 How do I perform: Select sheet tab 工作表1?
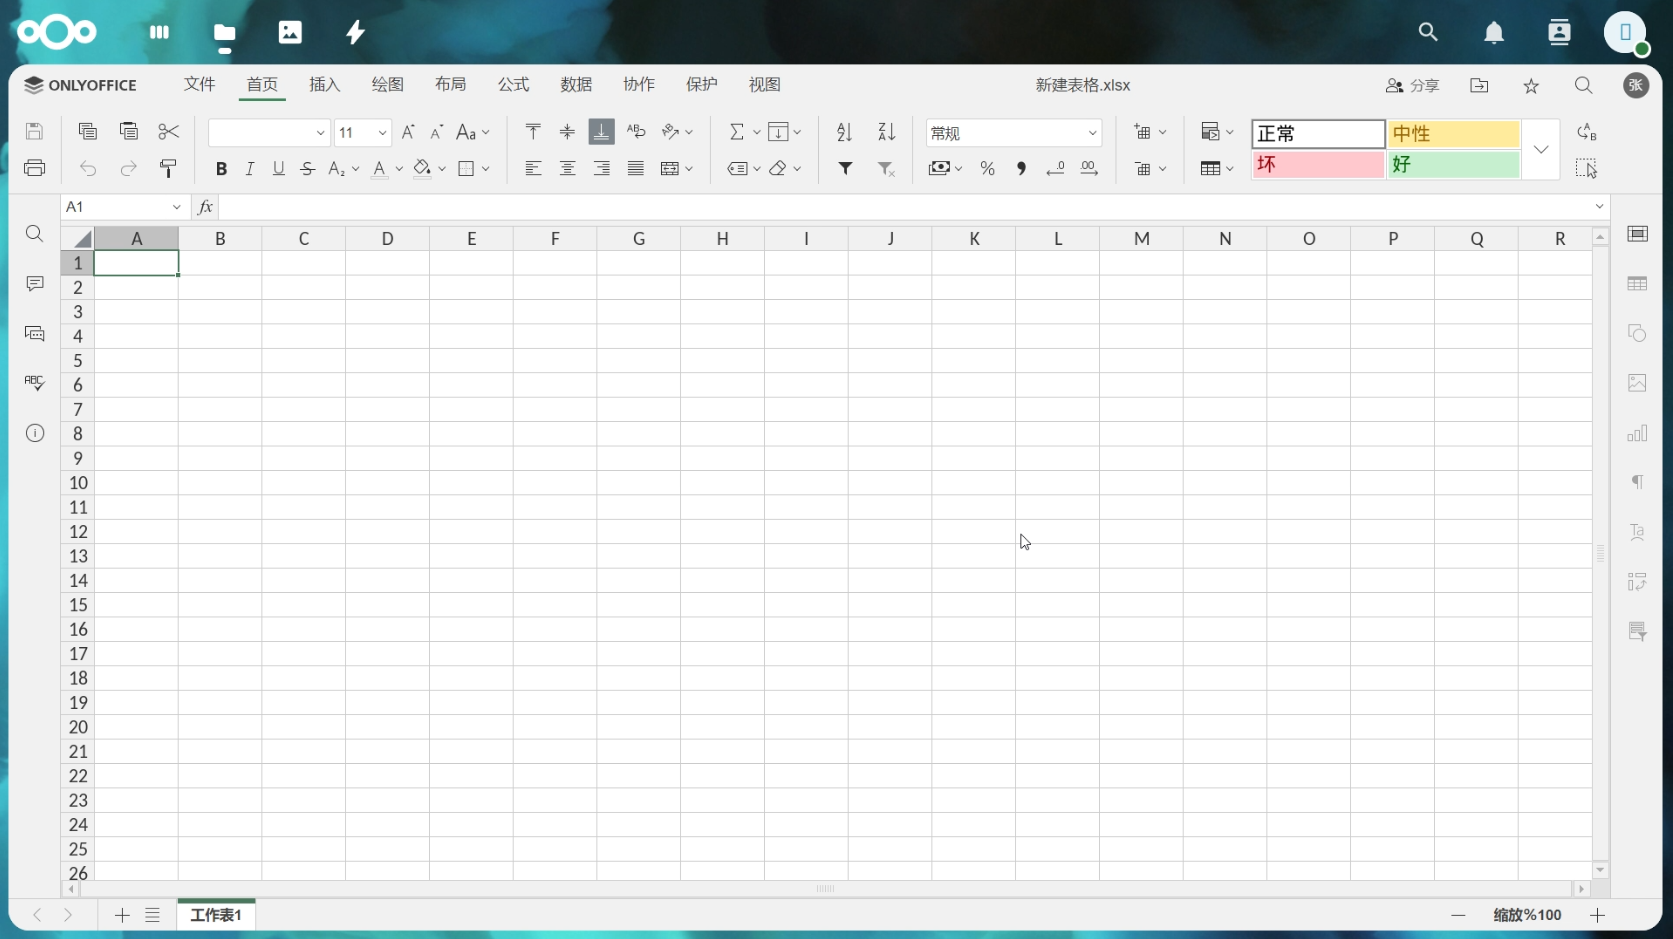[216, 915]
